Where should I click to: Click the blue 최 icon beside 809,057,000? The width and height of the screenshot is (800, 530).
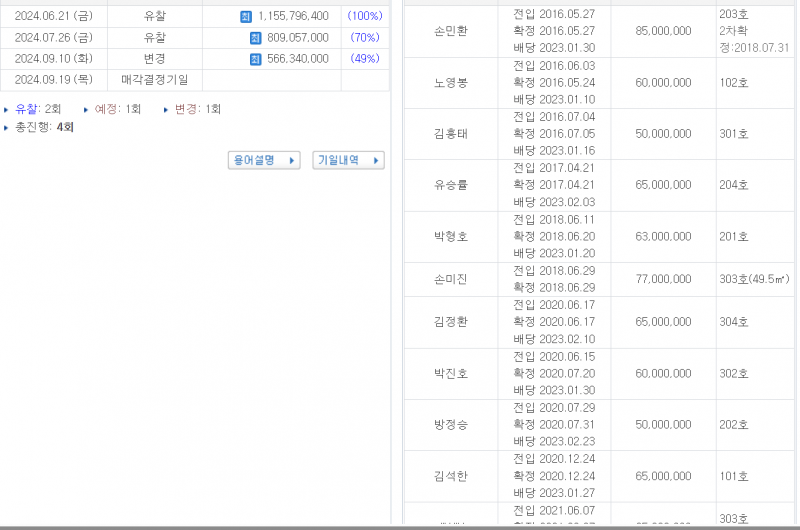(x=255, y=38)
